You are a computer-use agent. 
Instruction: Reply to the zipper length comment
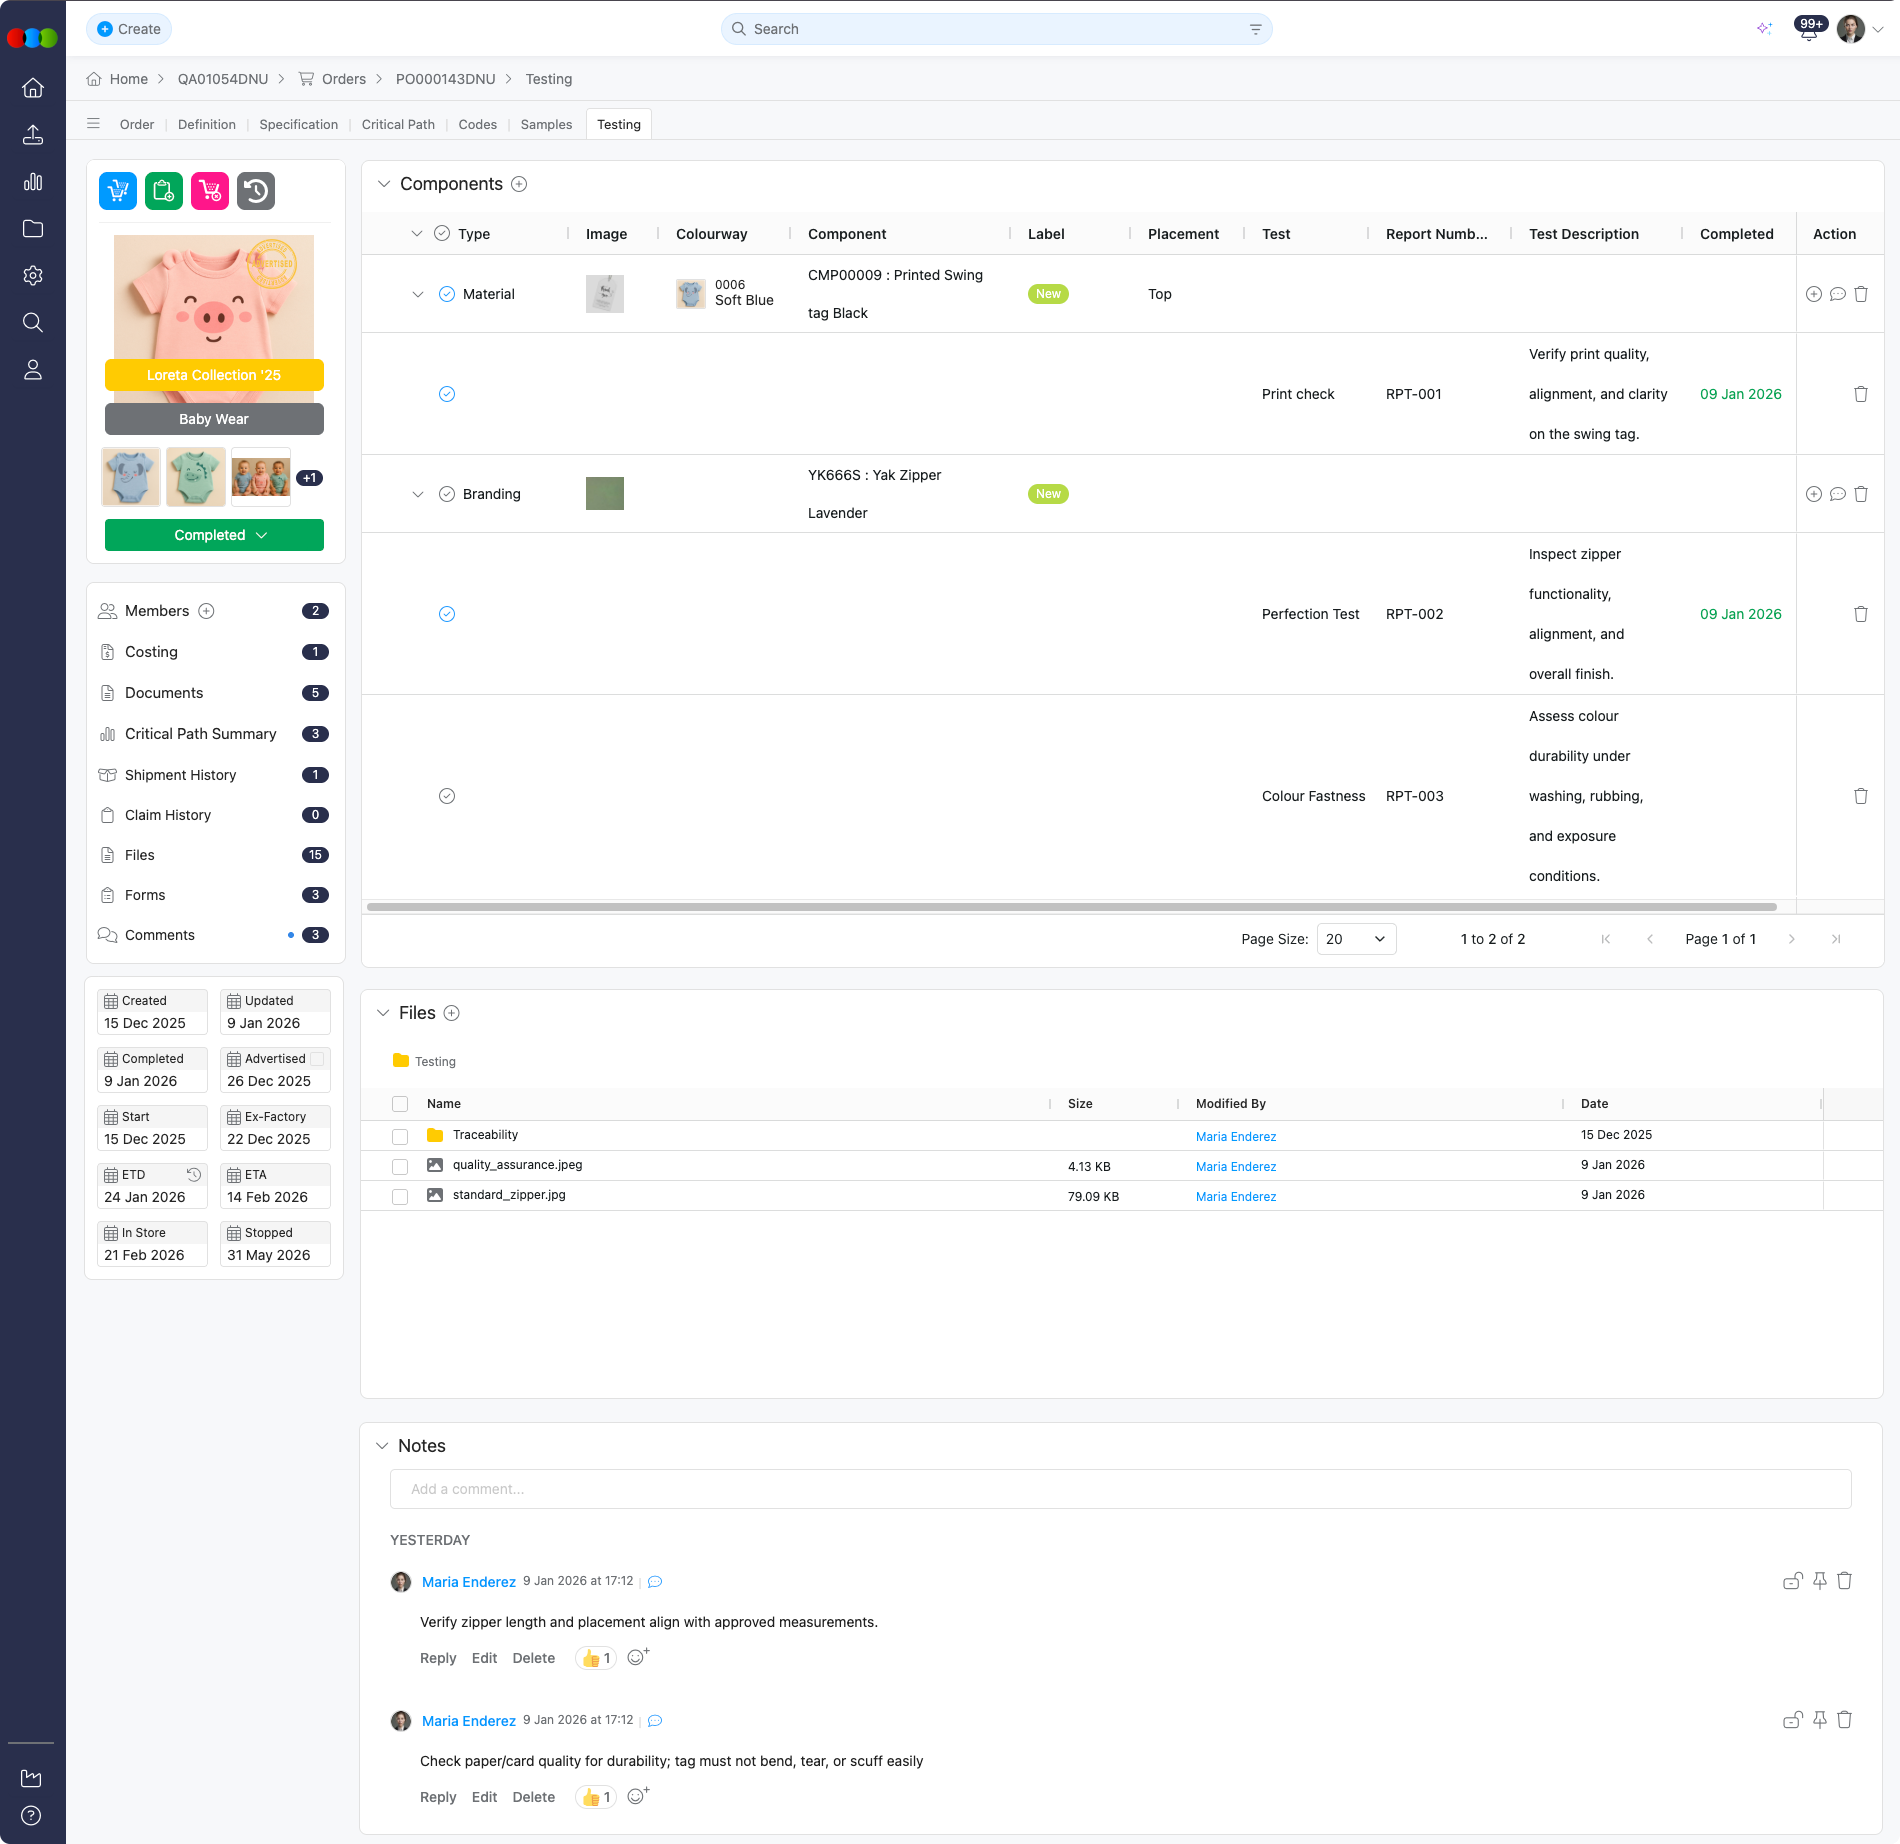pyautogui.click(x=437, y=1658)
